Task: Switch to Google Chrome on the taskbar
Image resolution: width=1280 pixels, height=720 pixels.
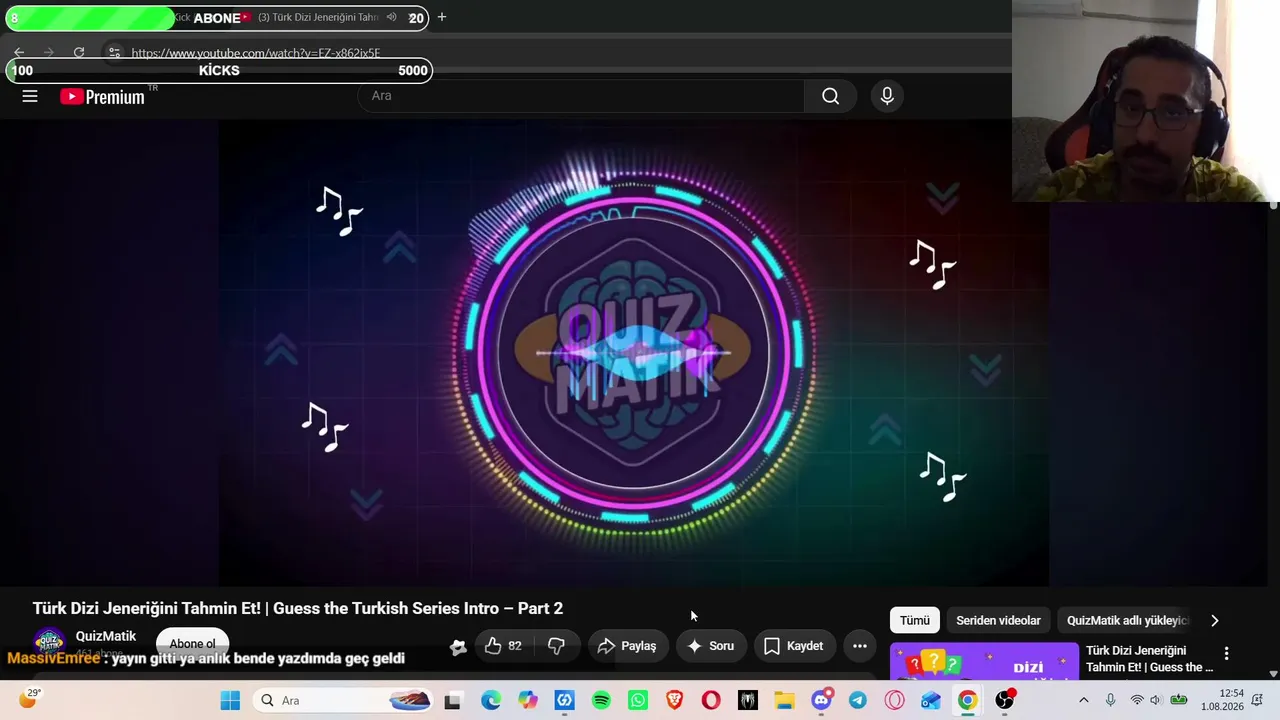Action: 967,701
